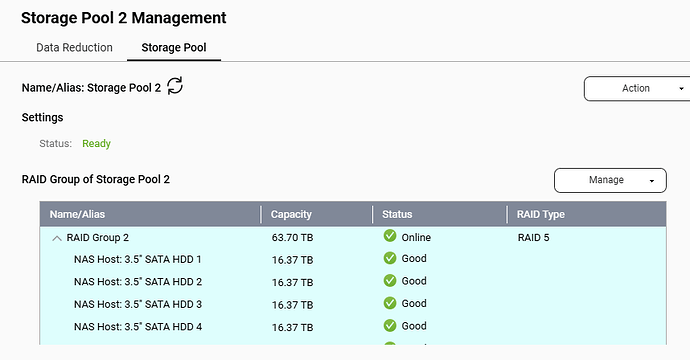Click the green Good status icon for HDD 4
690x360 pixels.
point(390,326)
